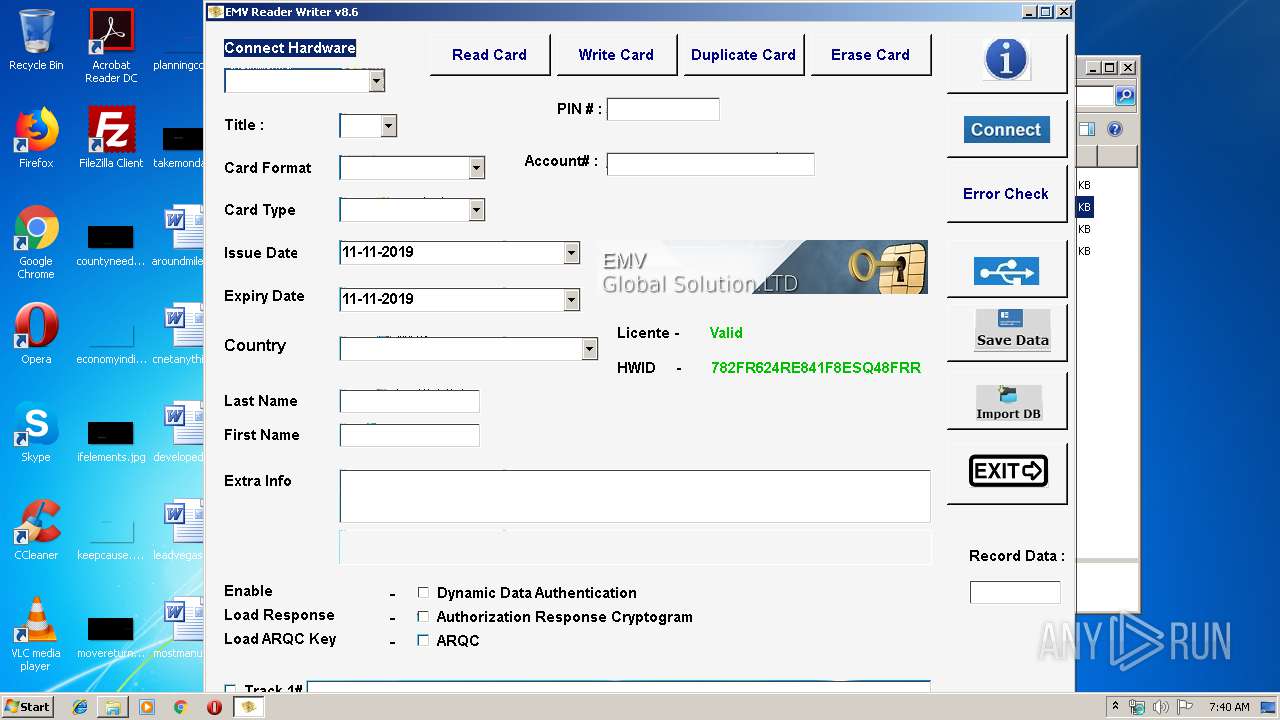This screenshot has width=1280, height=720.
Task: Click the First Name input field
Action: click(x=410, y=435)
